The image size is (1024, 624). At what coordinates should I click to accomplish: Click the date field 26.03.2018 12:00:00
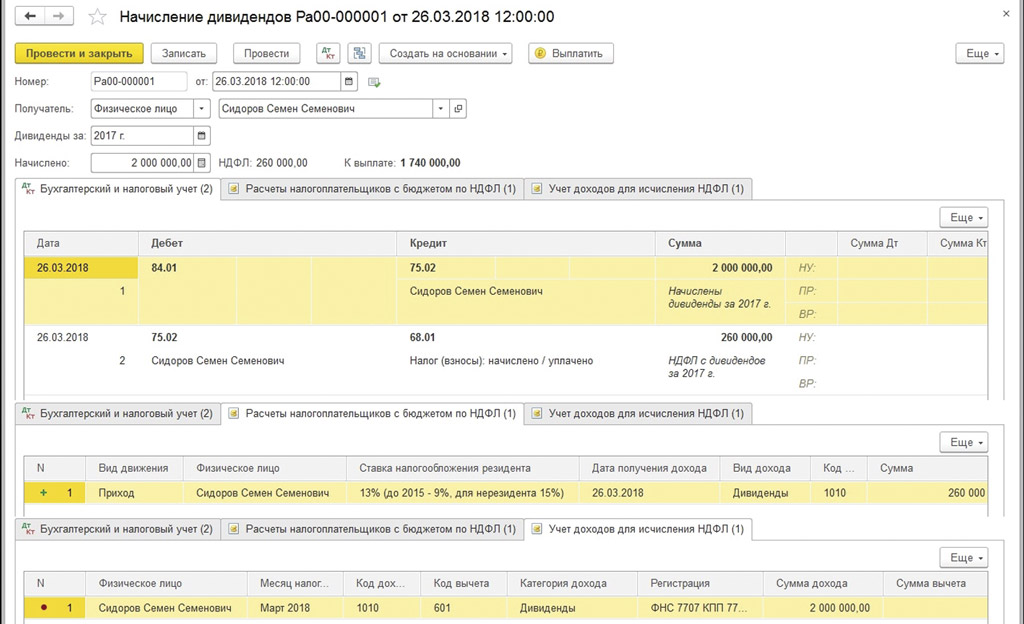tap(276, 82)
